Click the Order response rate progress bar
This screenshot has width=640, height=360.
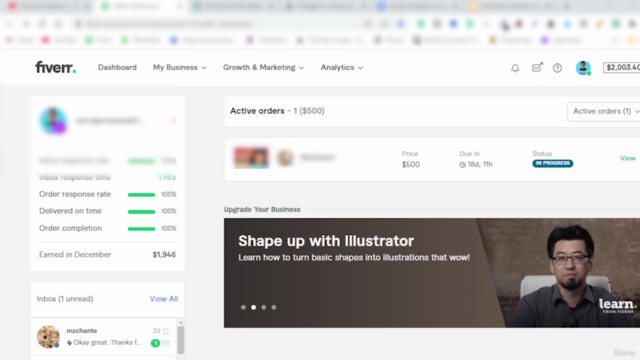coord(141,195)
